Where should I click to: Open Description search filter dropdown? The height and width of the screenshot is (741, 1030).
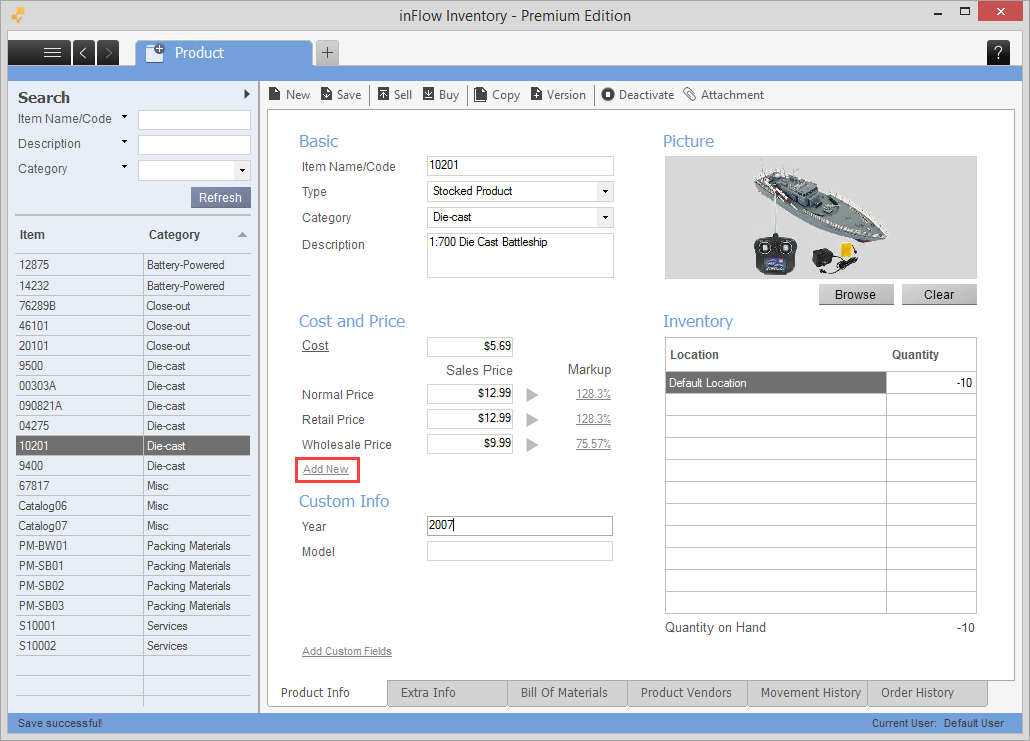pyautogui.click(x=124, y=142)
